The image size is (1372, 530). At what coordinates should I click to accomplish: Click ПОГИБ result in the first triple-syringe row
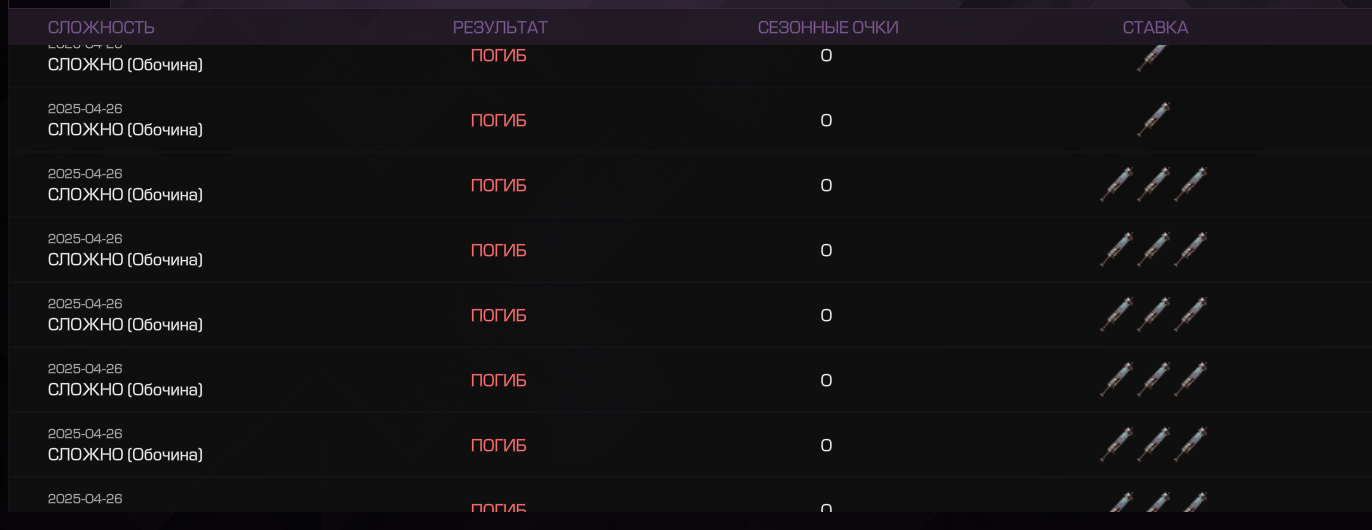point(498,186)
